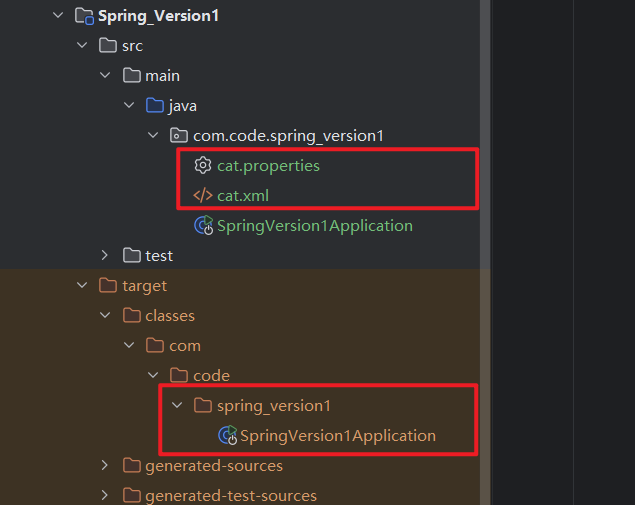This screenshot has width=635, height=505.
Task: Collapse the main folder chevron
Action: (105, 75)
